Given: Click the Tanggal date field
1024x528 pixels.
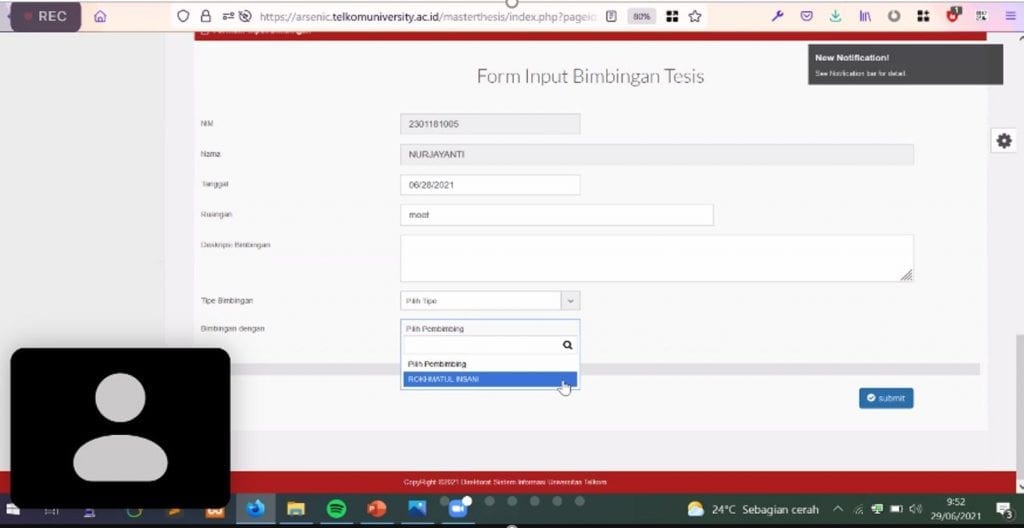Looking at the screenshot, I should [489, 185].
